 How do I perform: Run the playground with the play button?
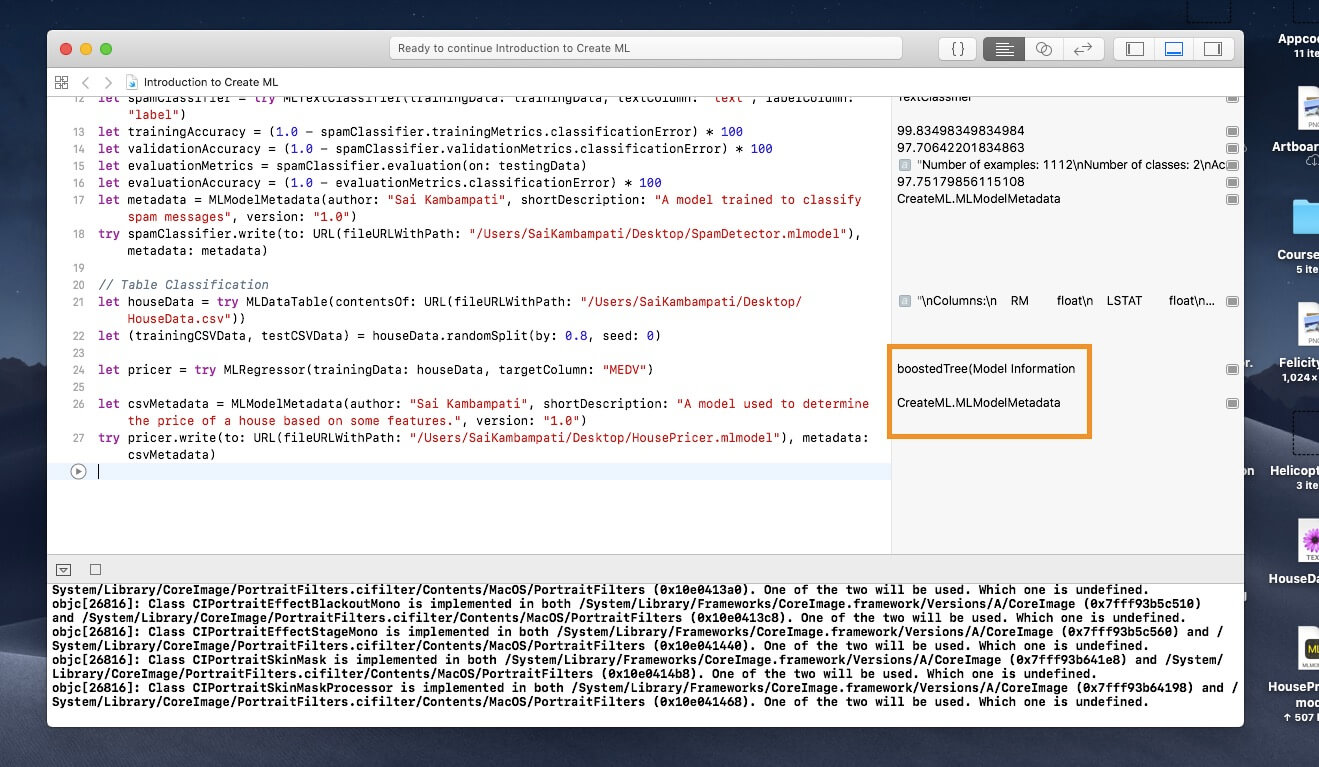[x=78, y=471]
